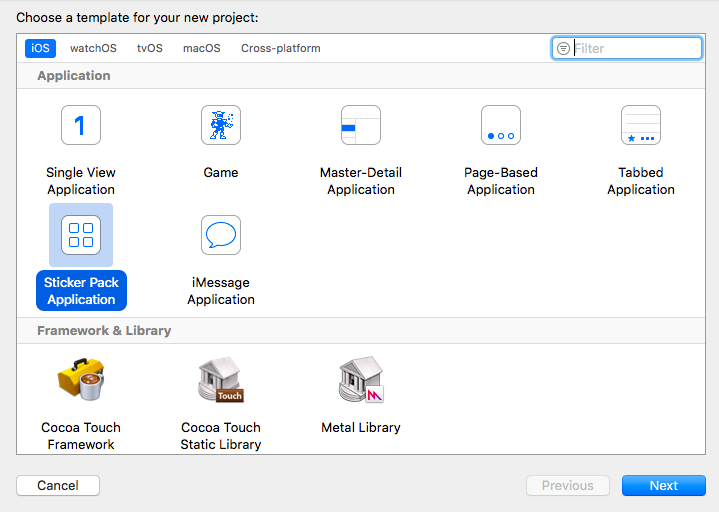Open the filter options icon in search field
Image resolution: width=719 pixels, height=512 pixels.
(x=563, y=48)
